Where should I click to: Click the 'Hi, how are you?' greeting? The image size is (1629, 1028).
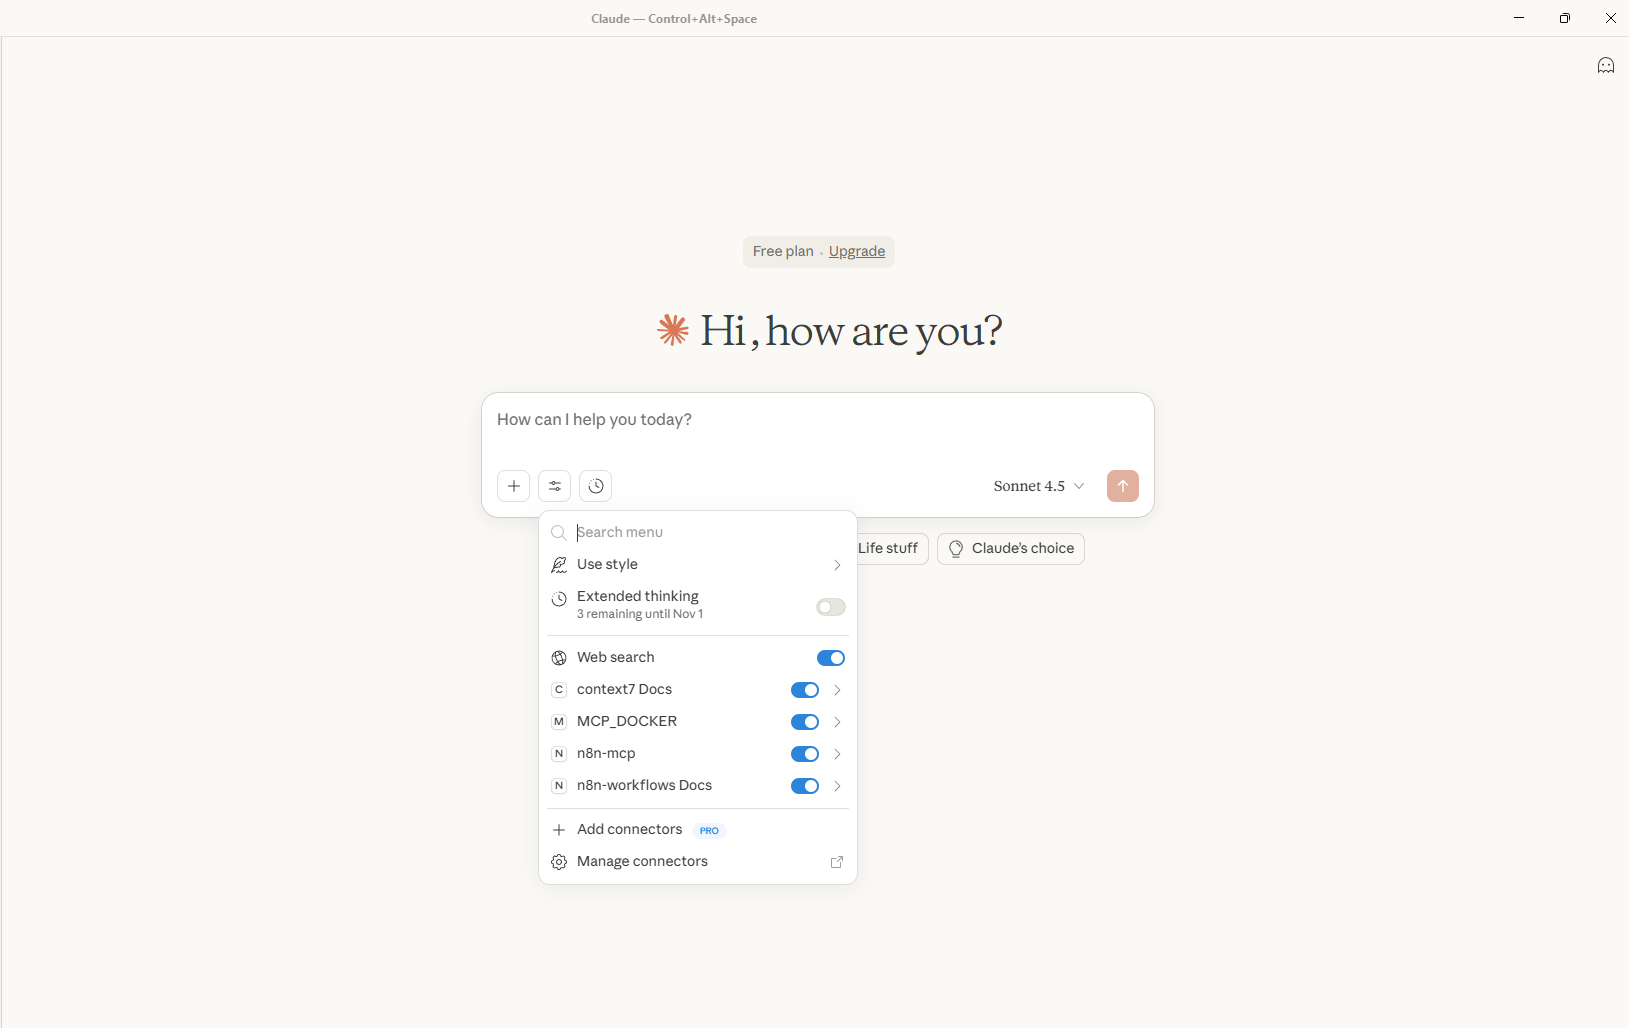pos(851,331)
